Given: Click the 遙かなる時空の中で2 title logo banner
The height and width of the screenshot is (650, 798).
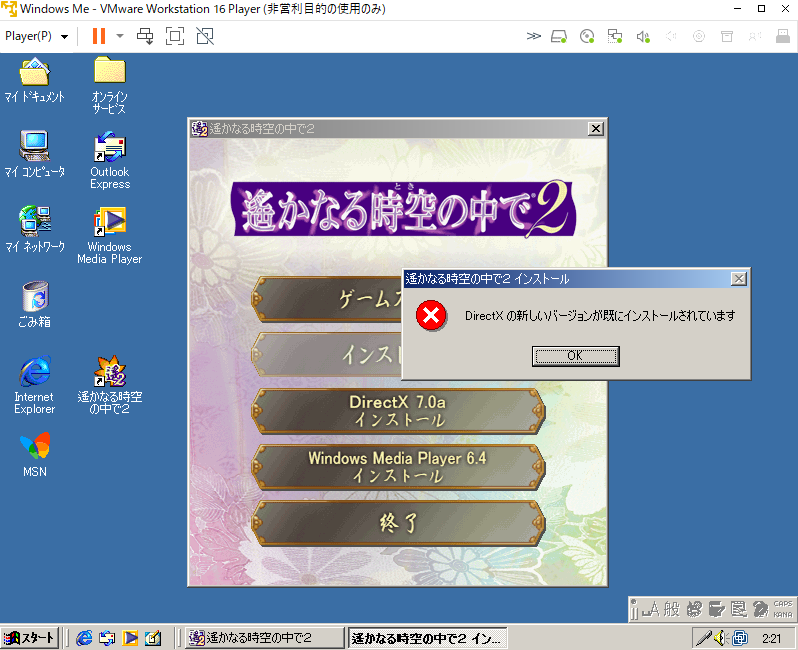Looking at the screenshot, I should click(404, 209).
